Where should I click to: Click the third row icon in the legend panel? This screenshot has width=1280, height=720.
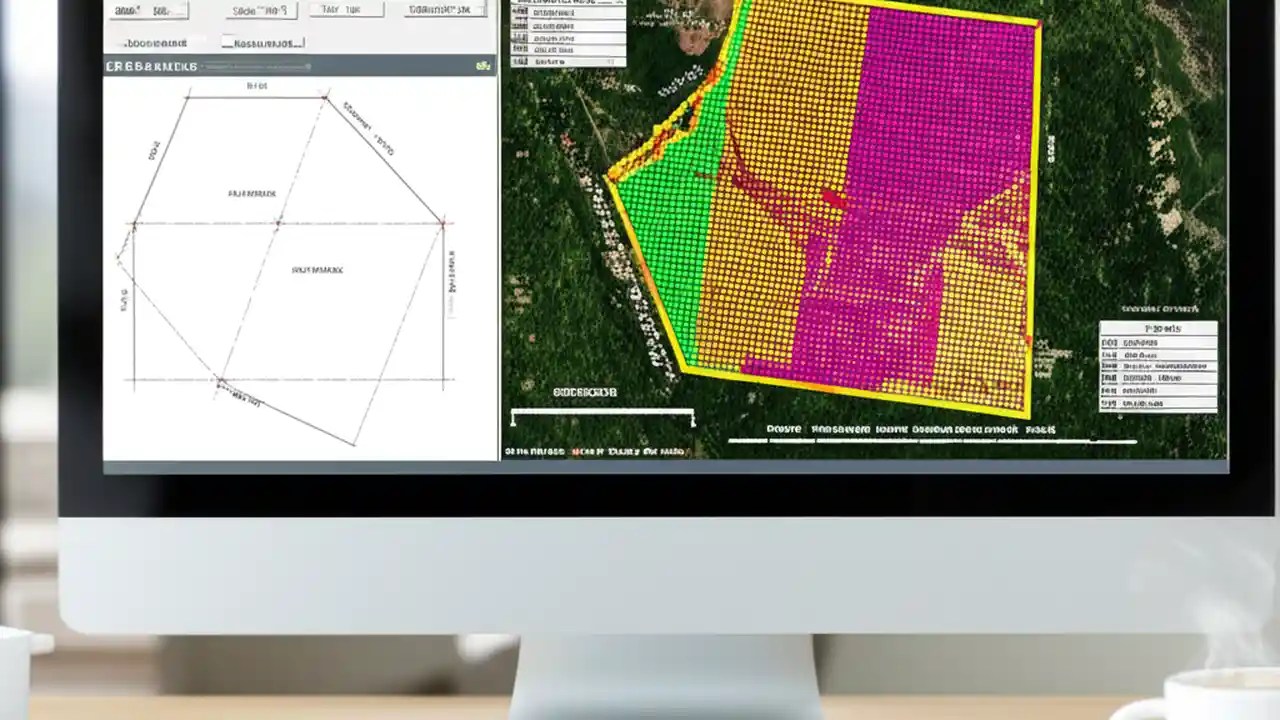[520, 38]
